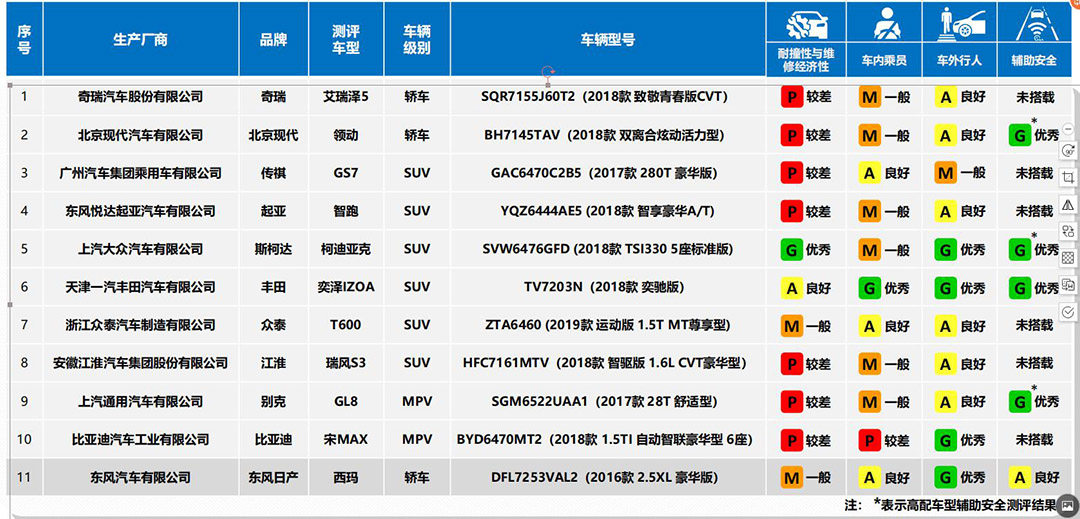The width and height of the screenshot is (1080, 519).
Task: Click the 生产厂商 column header
Action: click(x=140, y=40)
